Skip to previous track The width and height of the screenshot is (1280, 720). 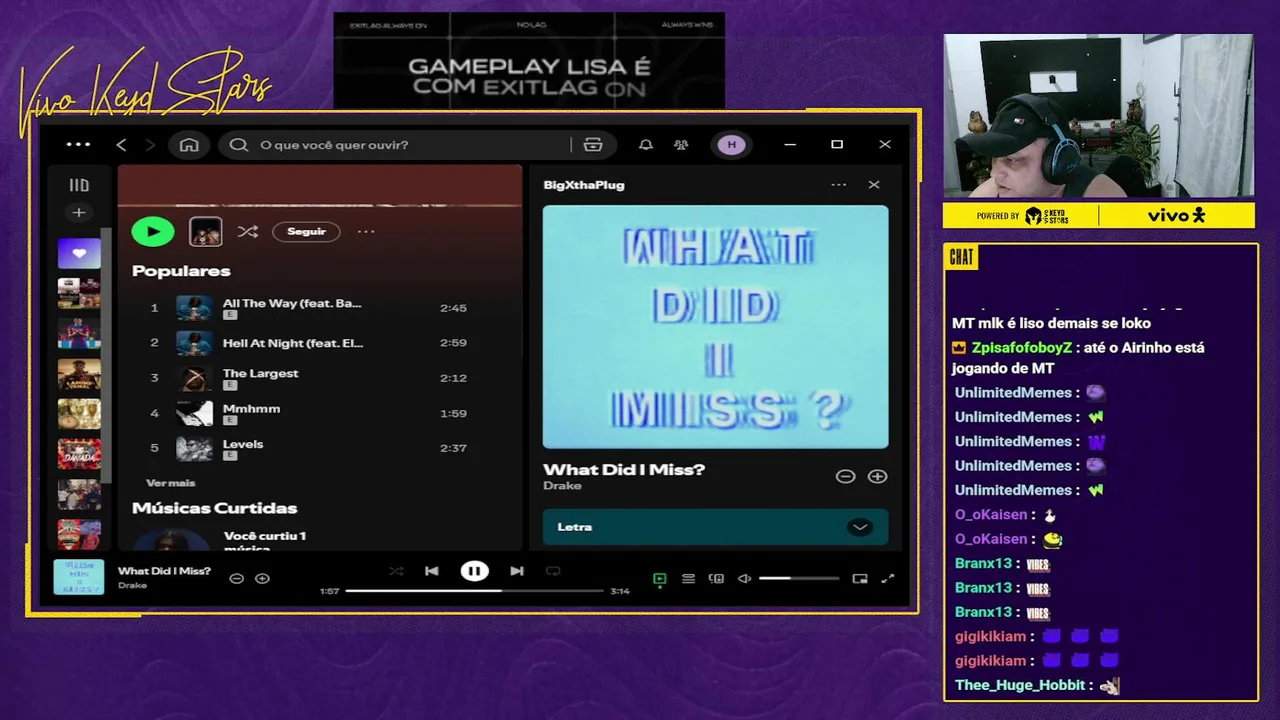[432, 571]
